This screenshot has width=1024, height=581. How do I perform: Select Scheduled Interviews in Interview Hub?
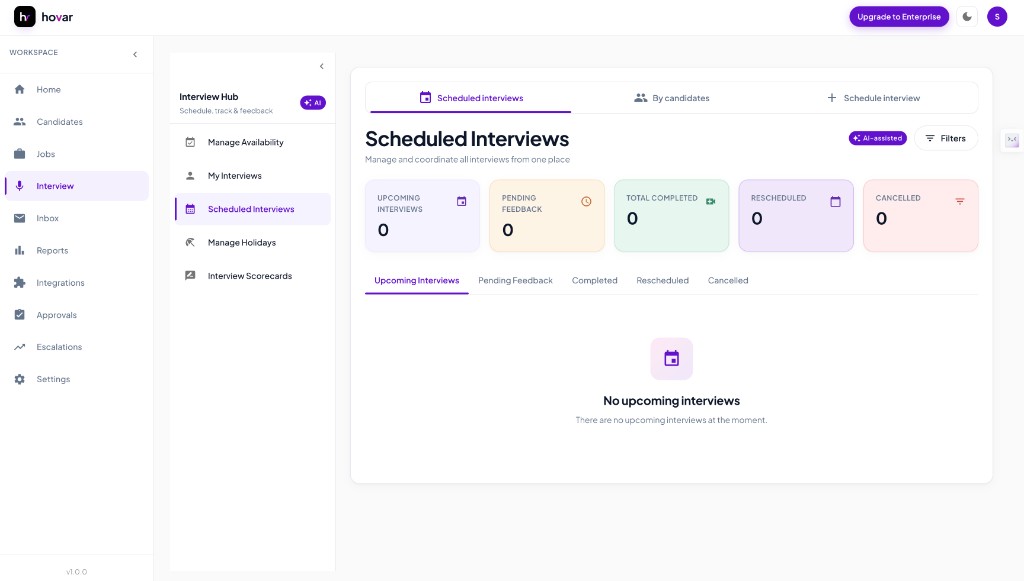click(253, 209)
